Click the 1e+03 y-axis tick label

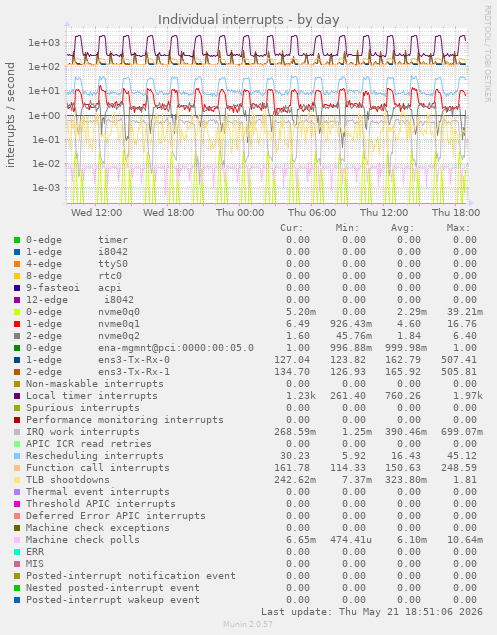click(x=43, y=43)
